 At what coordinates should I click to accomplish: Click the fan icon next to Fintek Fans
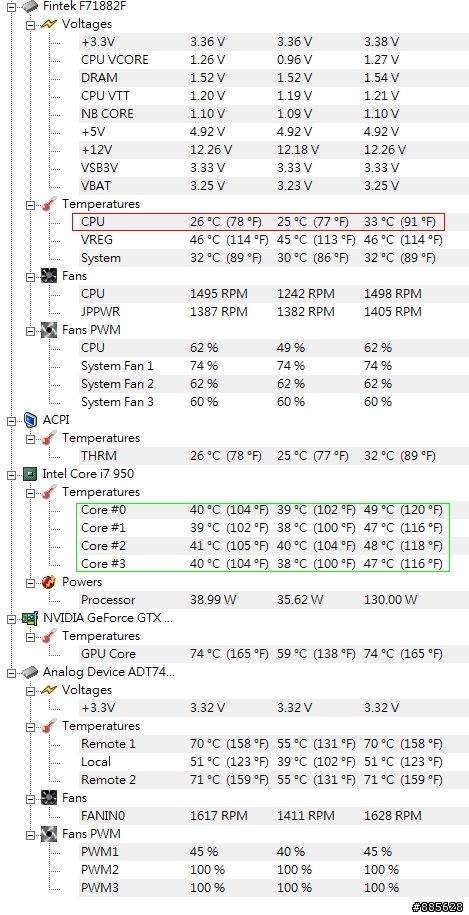point(49,276)
